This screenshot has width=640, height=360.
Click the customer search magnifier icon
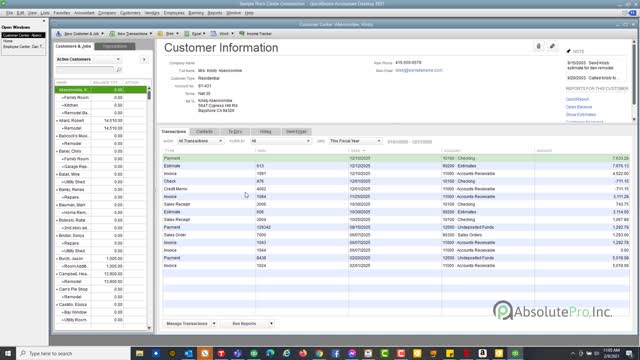tap(119, 70)
